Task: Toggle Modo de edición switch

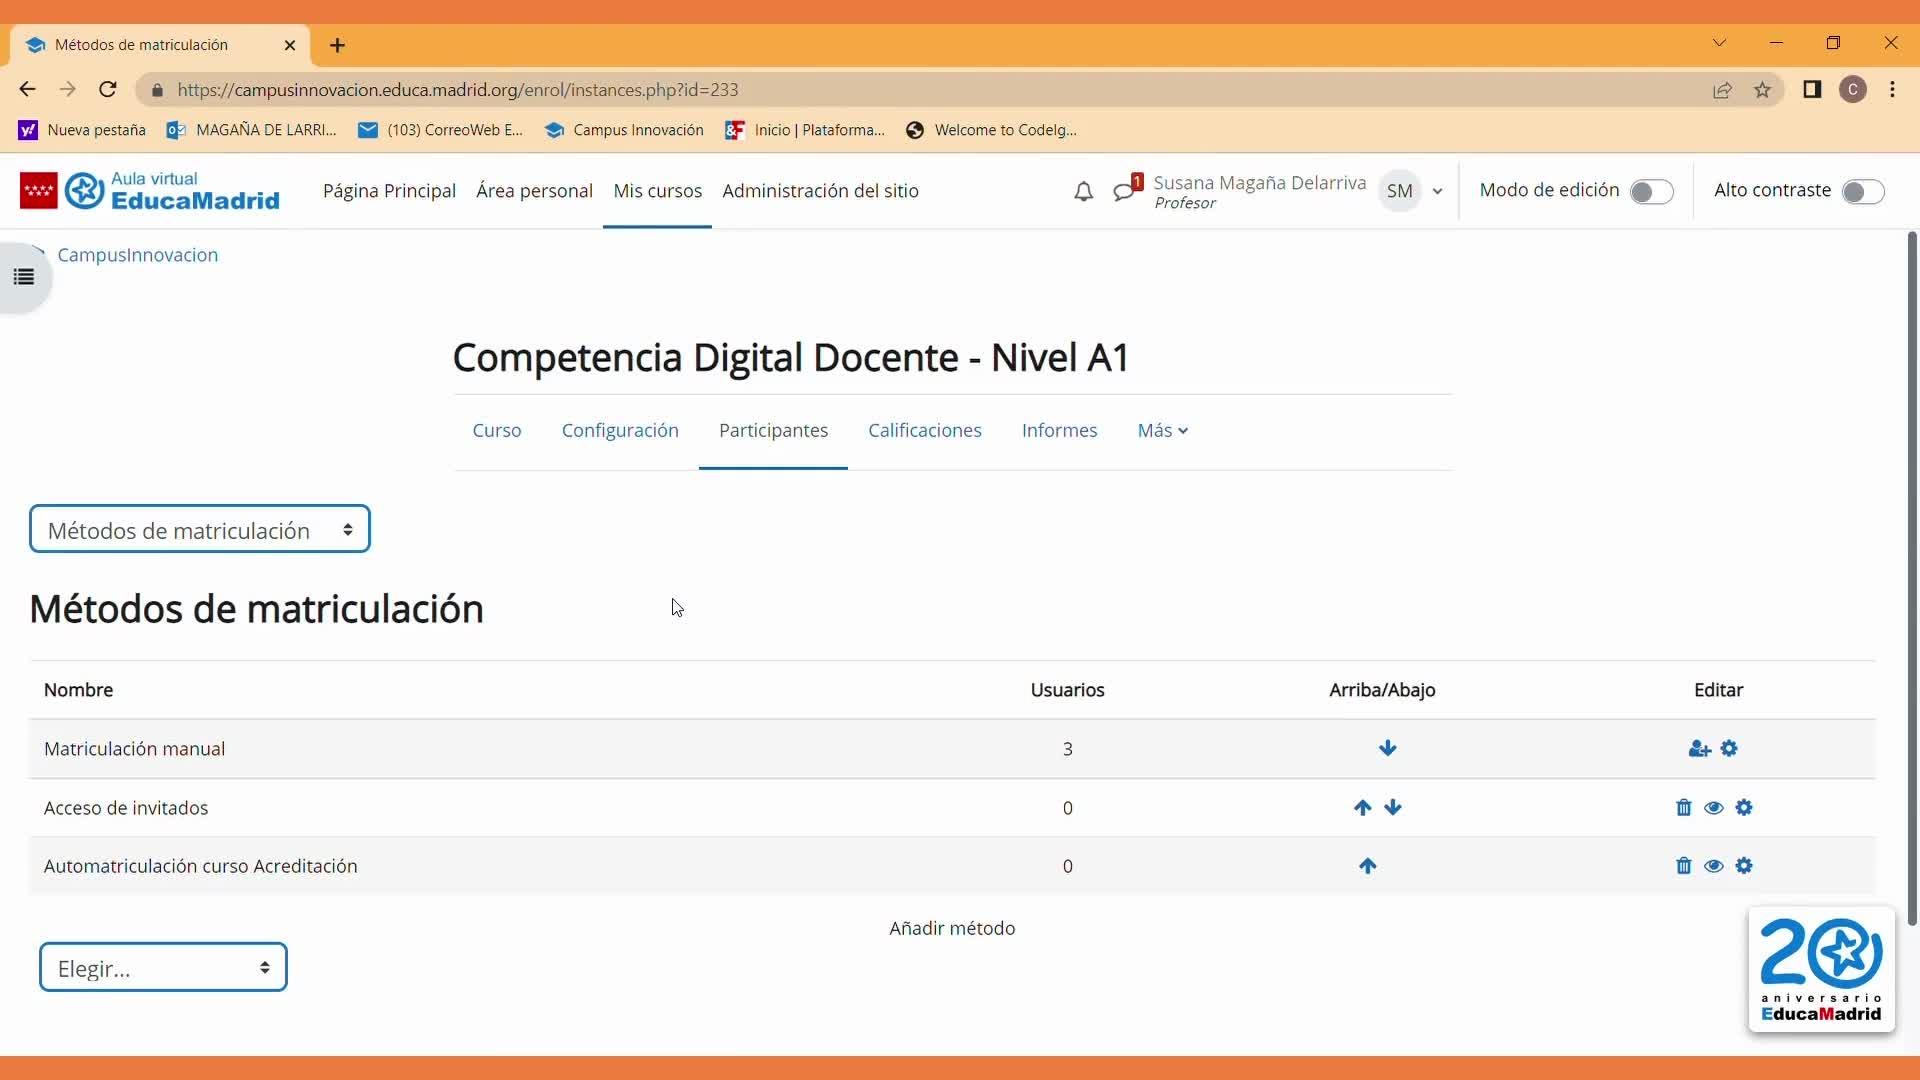Action: point(1651,192)
